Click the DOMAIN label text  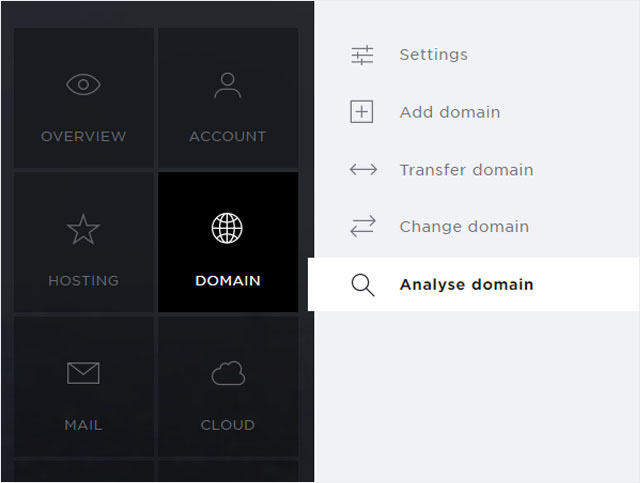pos(228,280)
